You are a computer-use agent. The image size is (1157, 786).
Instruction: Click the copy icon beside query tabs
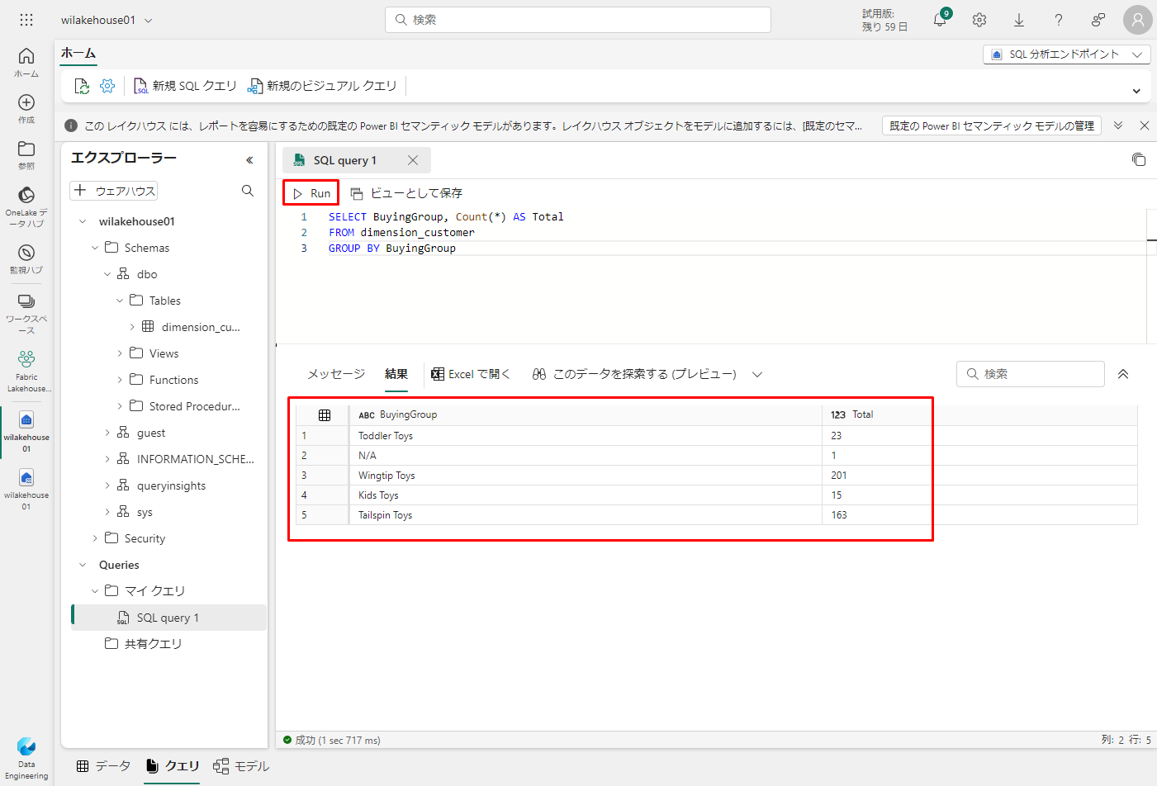click(x=1139, y=159)
